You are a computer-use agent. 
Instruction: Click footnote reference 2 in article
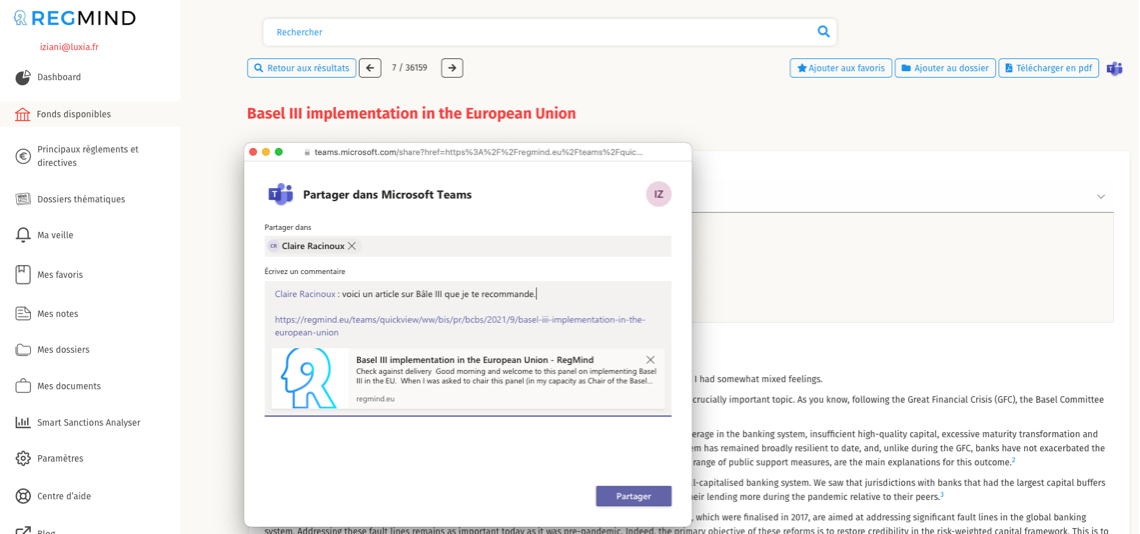tap(1013, 460)
